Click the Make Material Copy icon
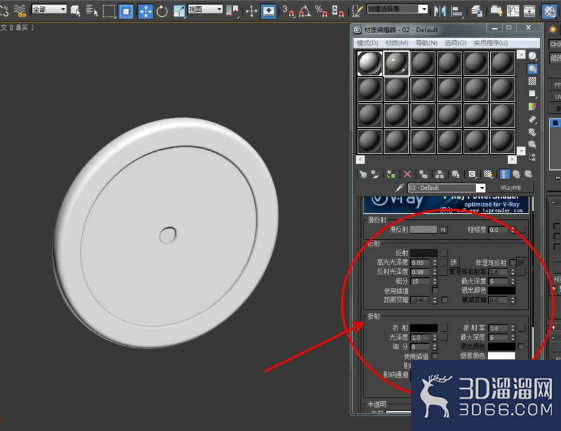 coord(424,174)
